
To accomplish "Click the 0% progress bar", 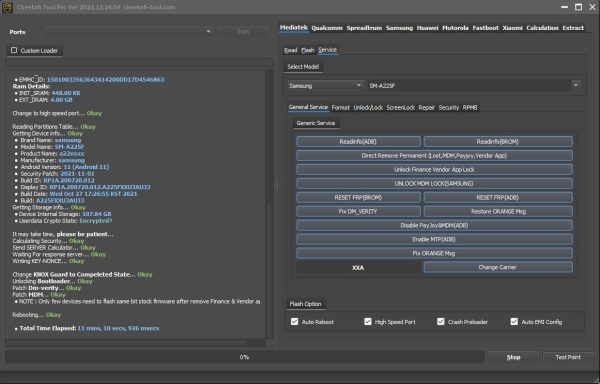I will tap(244, 357).
